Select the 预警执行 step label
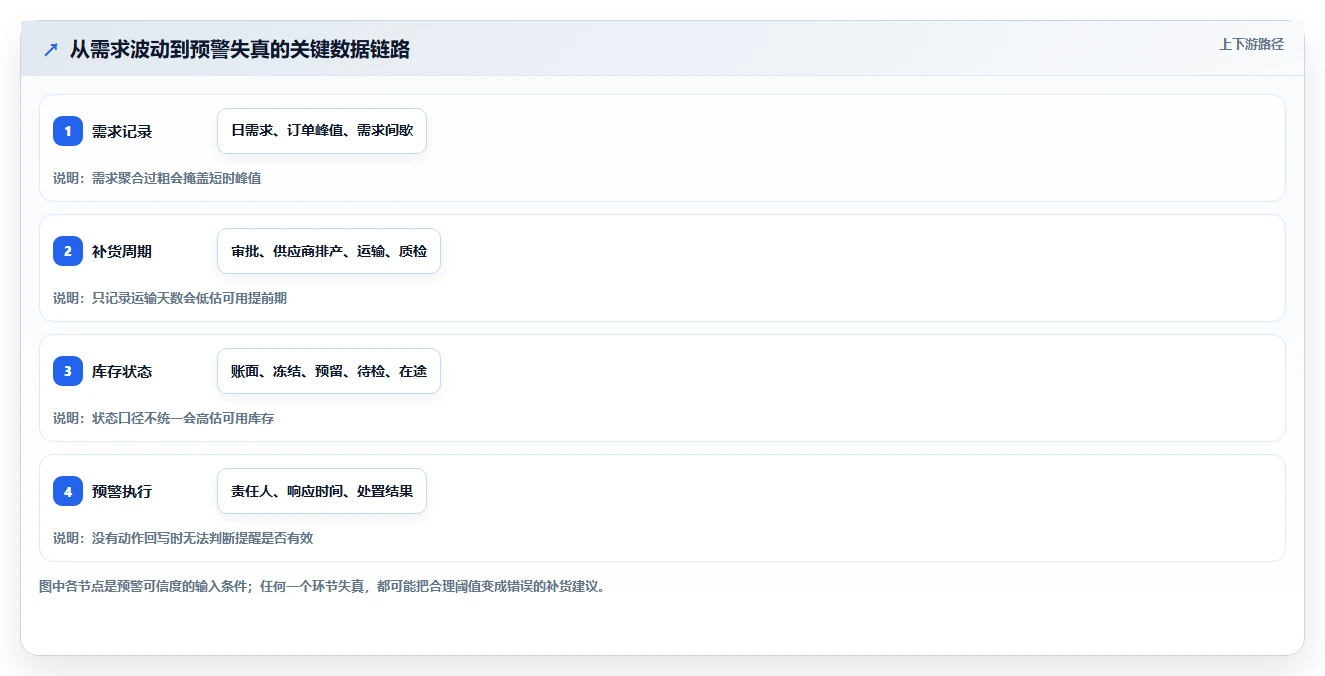The width and height of the screenshot is (1325, 676). pyautogui.click(x=122, y=491)
